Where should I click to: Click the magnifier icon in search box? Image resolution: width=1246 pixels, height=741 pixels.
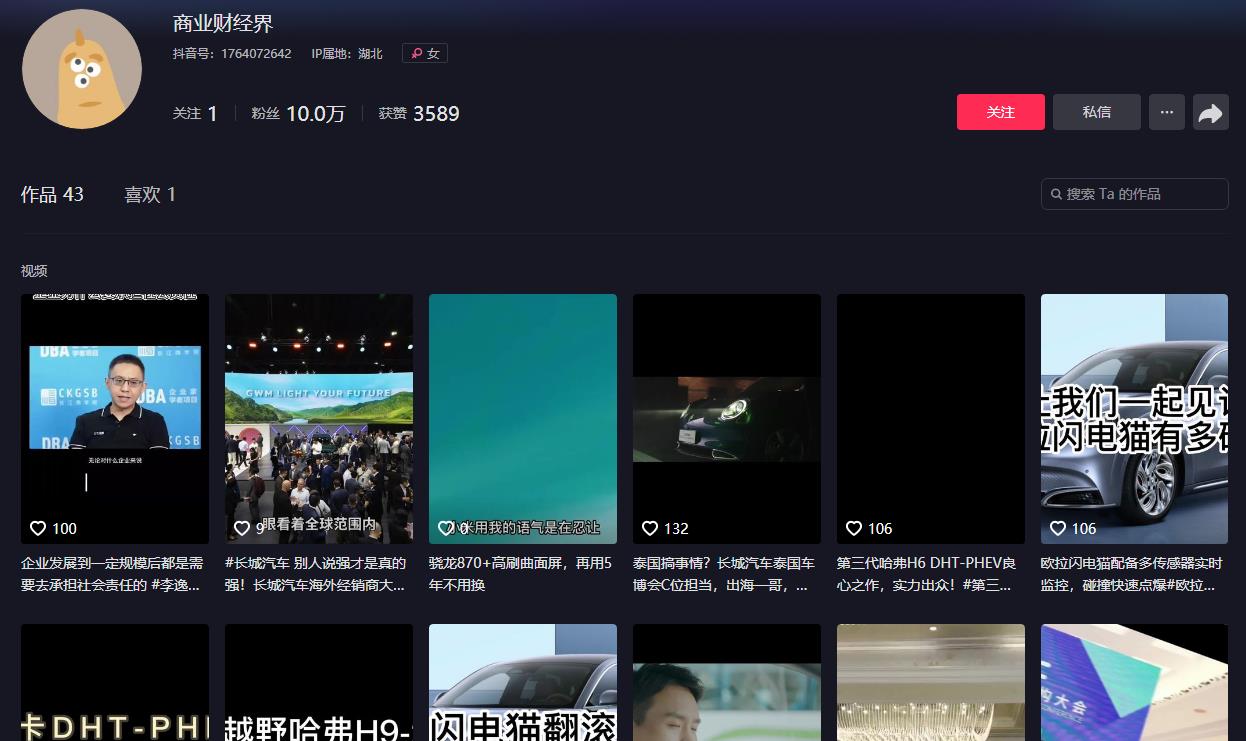coord(1056,194)
